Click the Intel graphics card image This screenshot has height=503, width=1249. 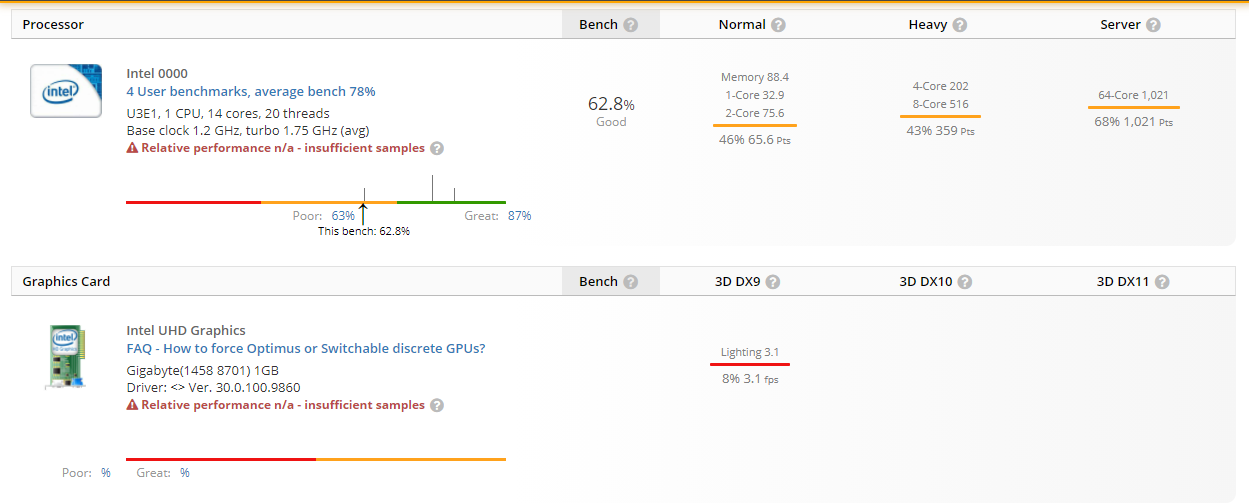[x=66, y=356]
